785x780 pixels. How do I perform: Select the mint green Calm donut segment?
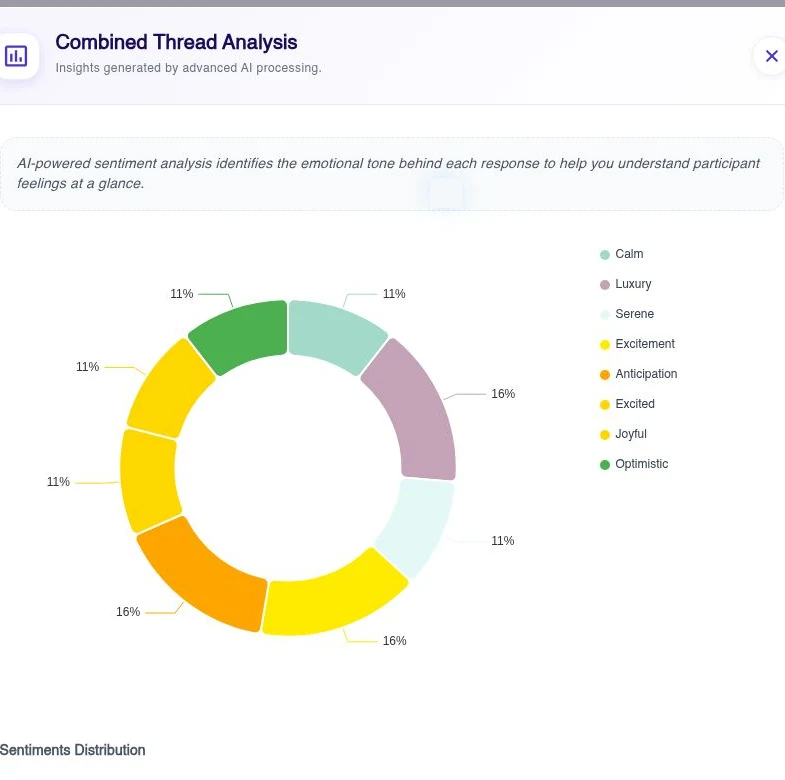click(333, 334)
